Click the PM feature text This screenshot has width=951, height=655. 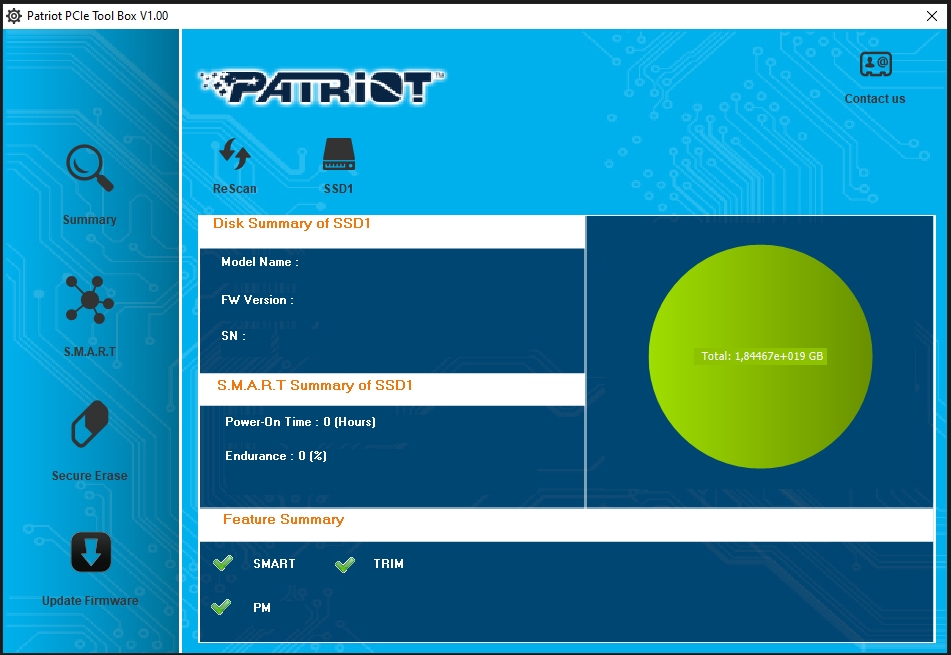[x=262, y=608]
